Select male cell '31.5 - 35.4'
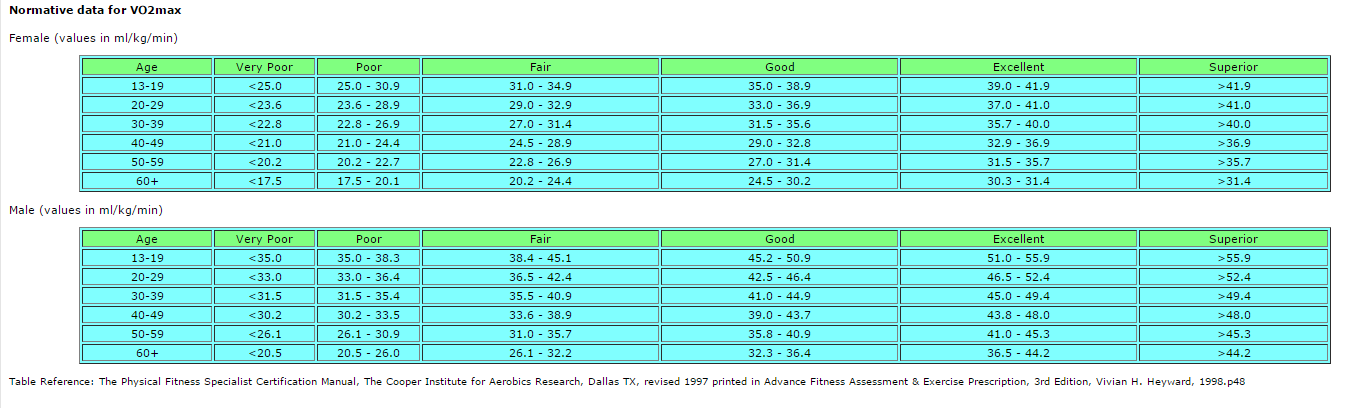Image resolution: width=1367 pixels, height=408 pixels. [x=369, y=296]
